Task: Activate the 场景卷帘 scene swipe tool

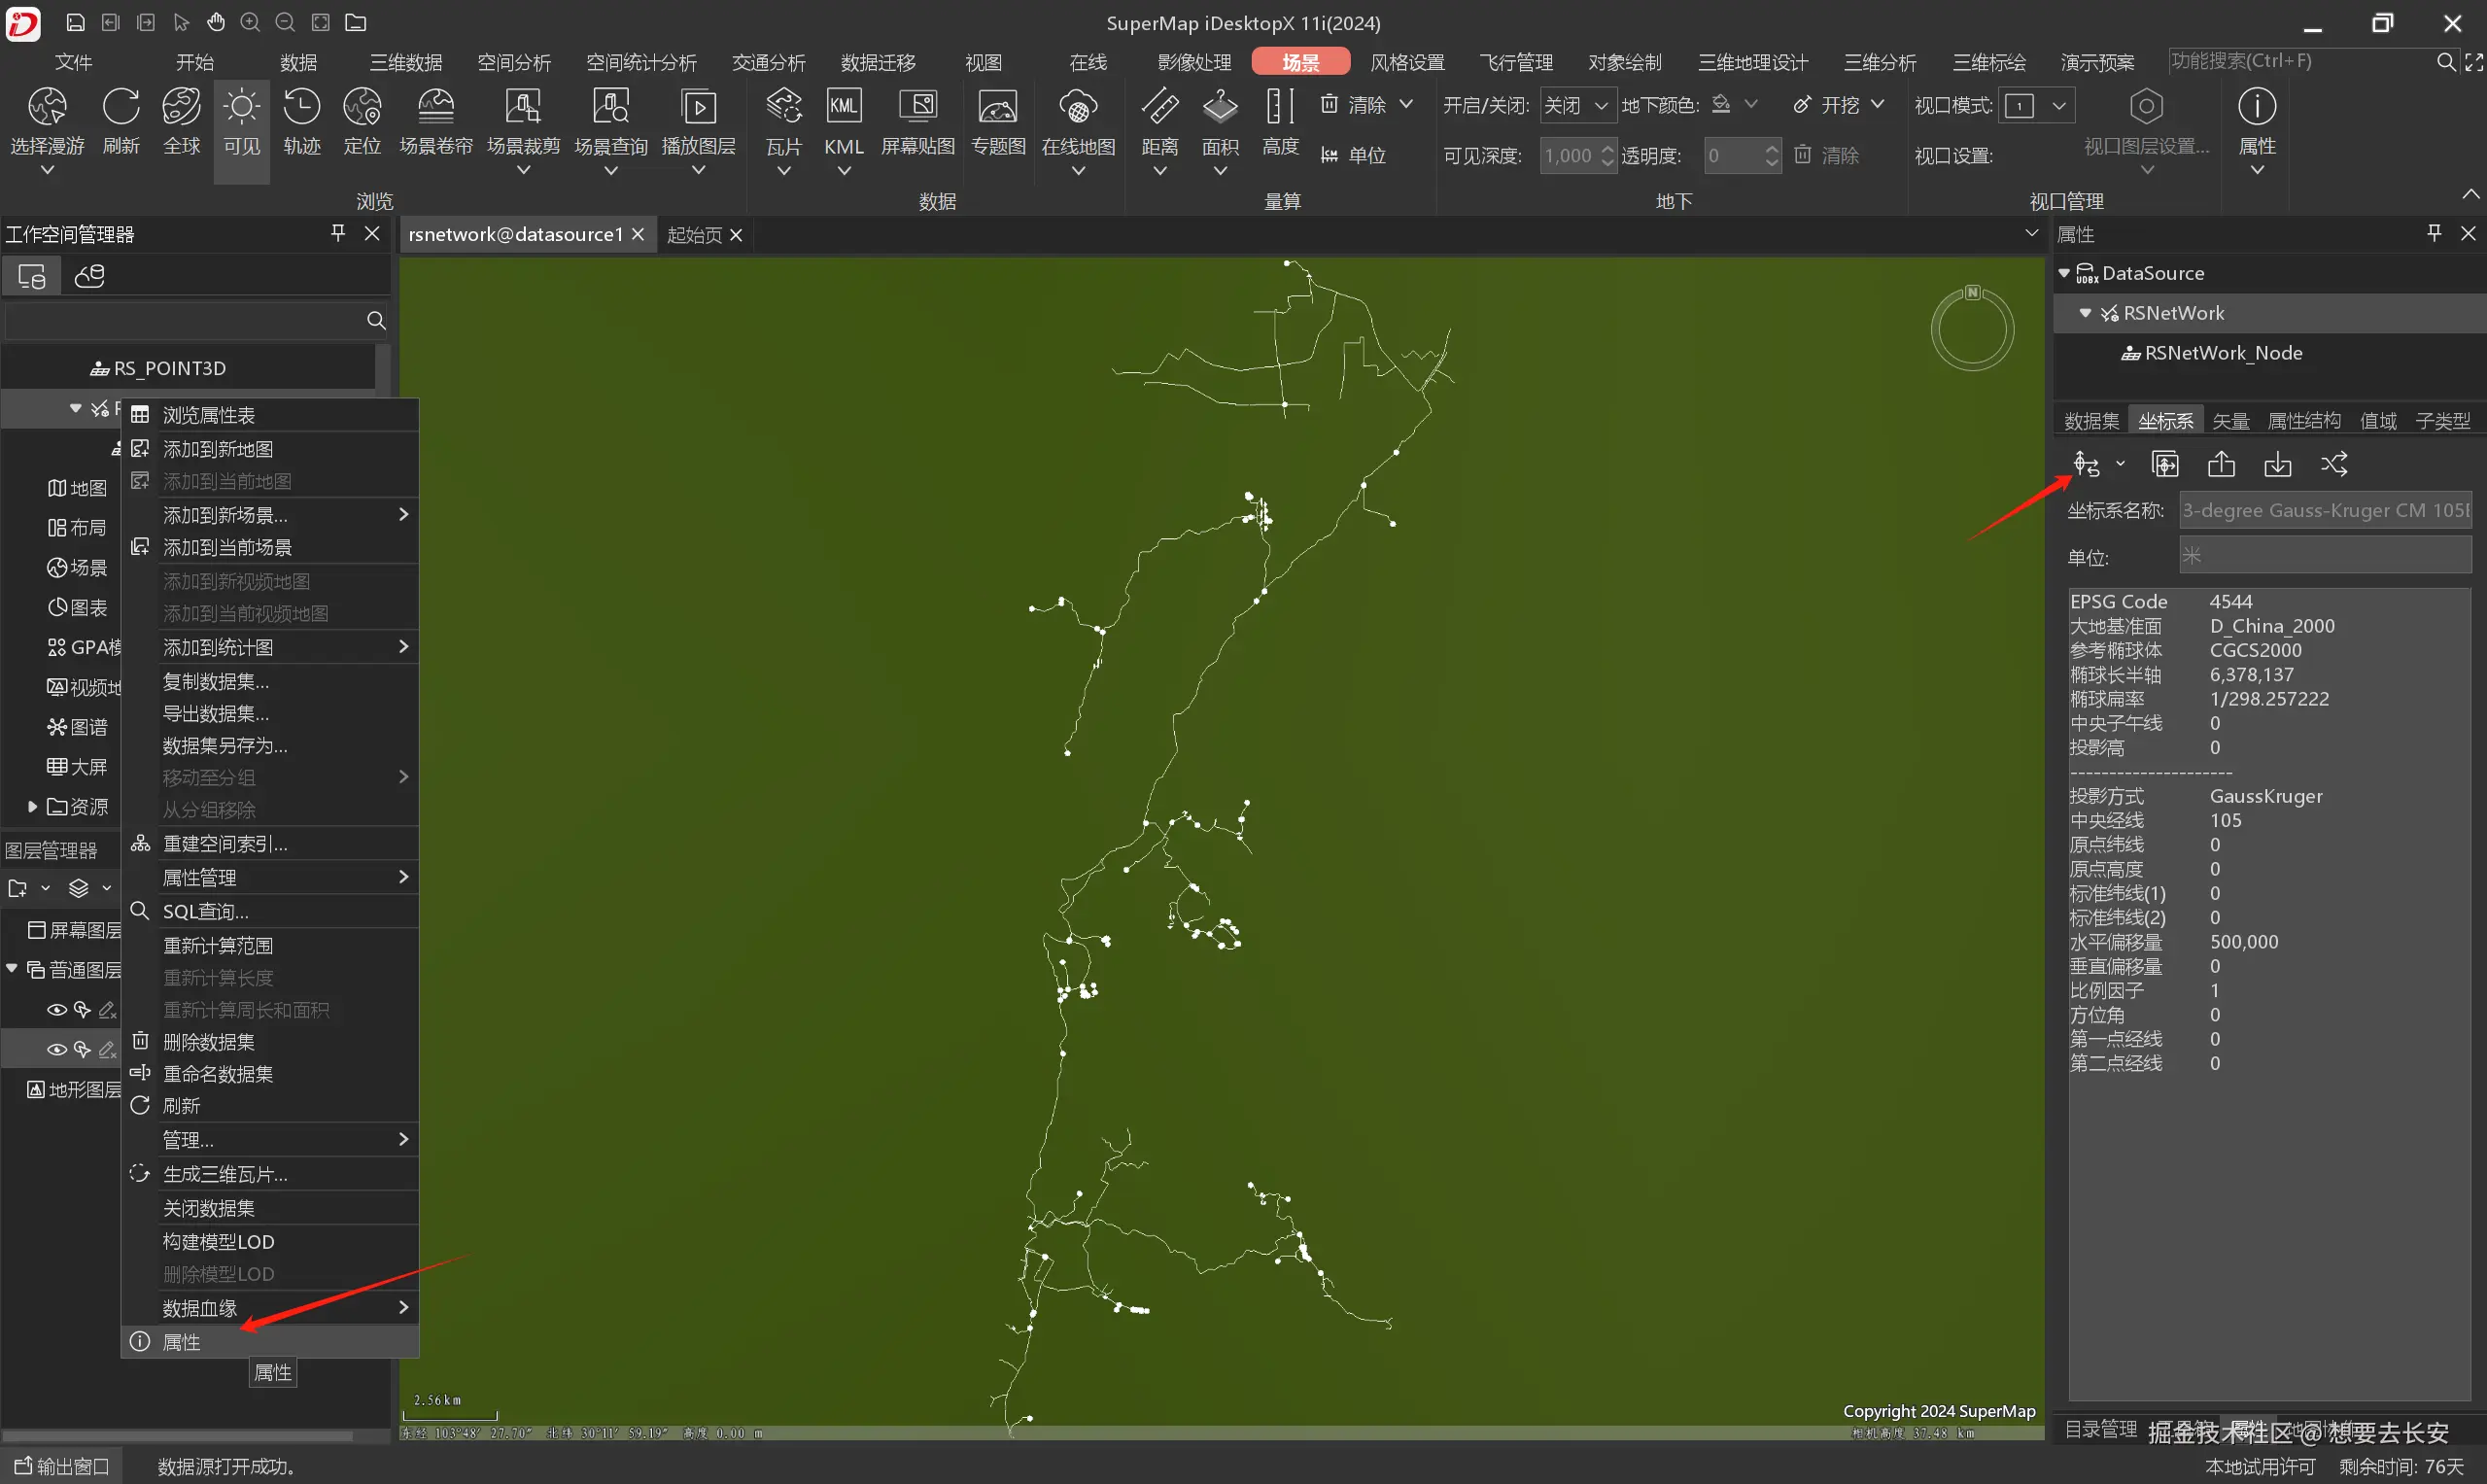Action: (436, 107)
